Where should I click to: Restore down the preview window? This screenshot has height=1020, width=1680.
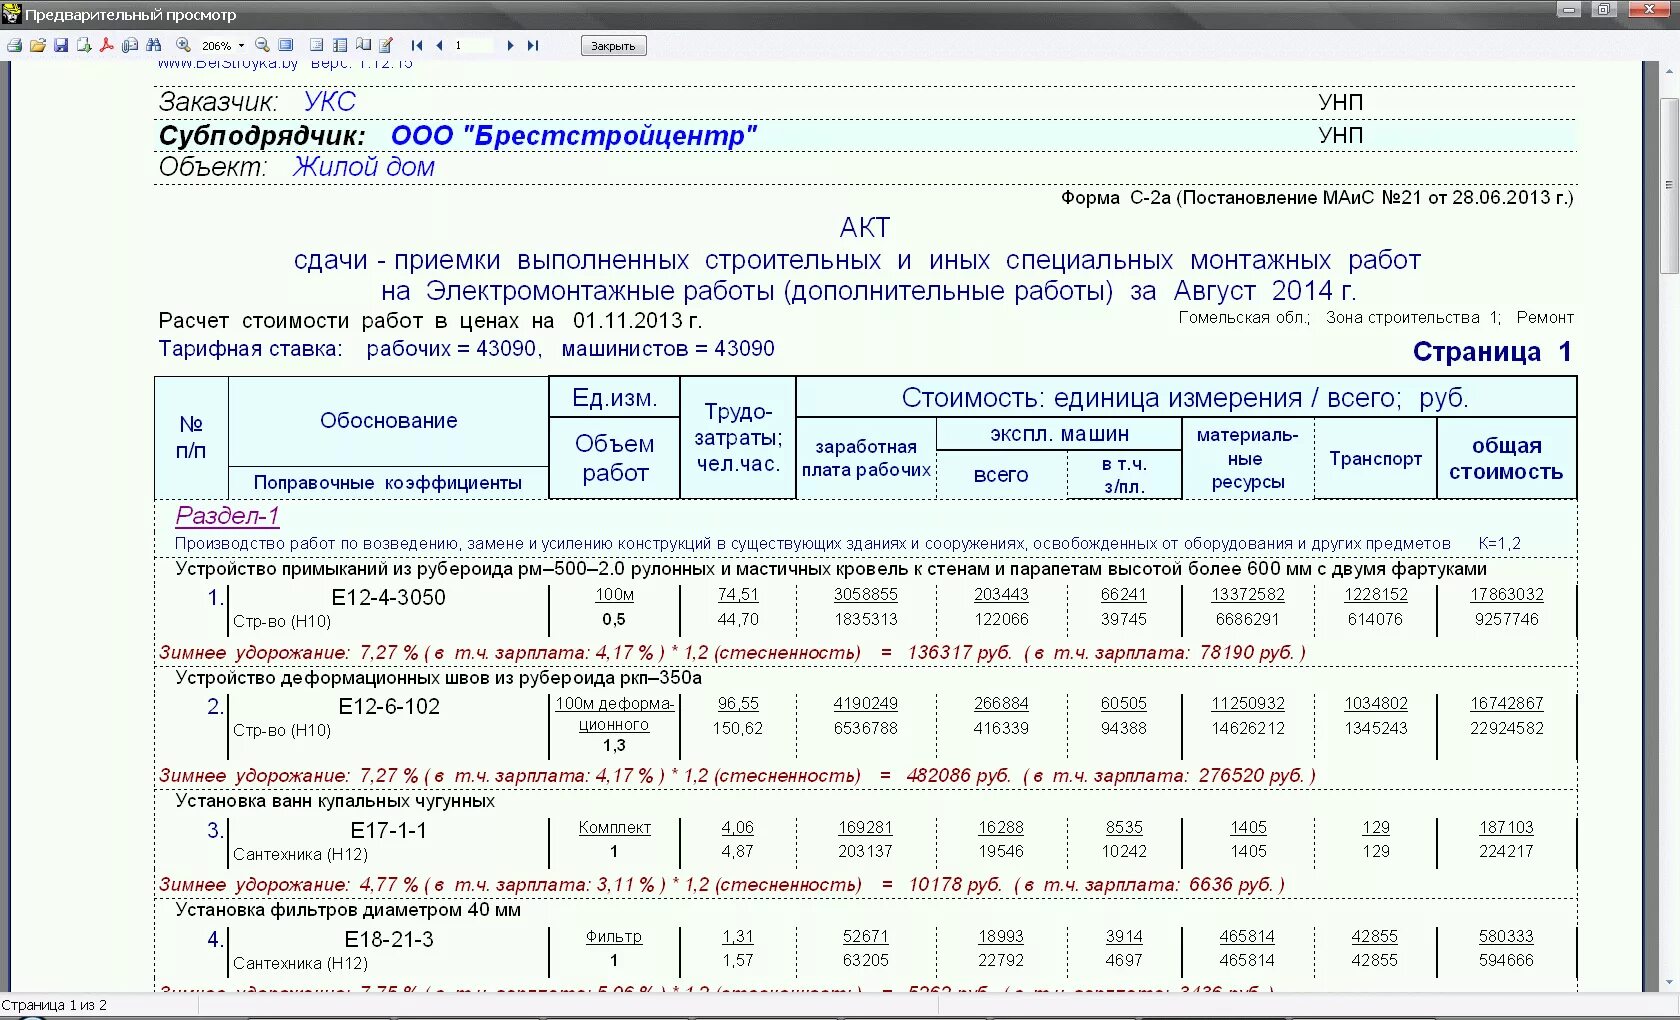(x=1603, y=10)
